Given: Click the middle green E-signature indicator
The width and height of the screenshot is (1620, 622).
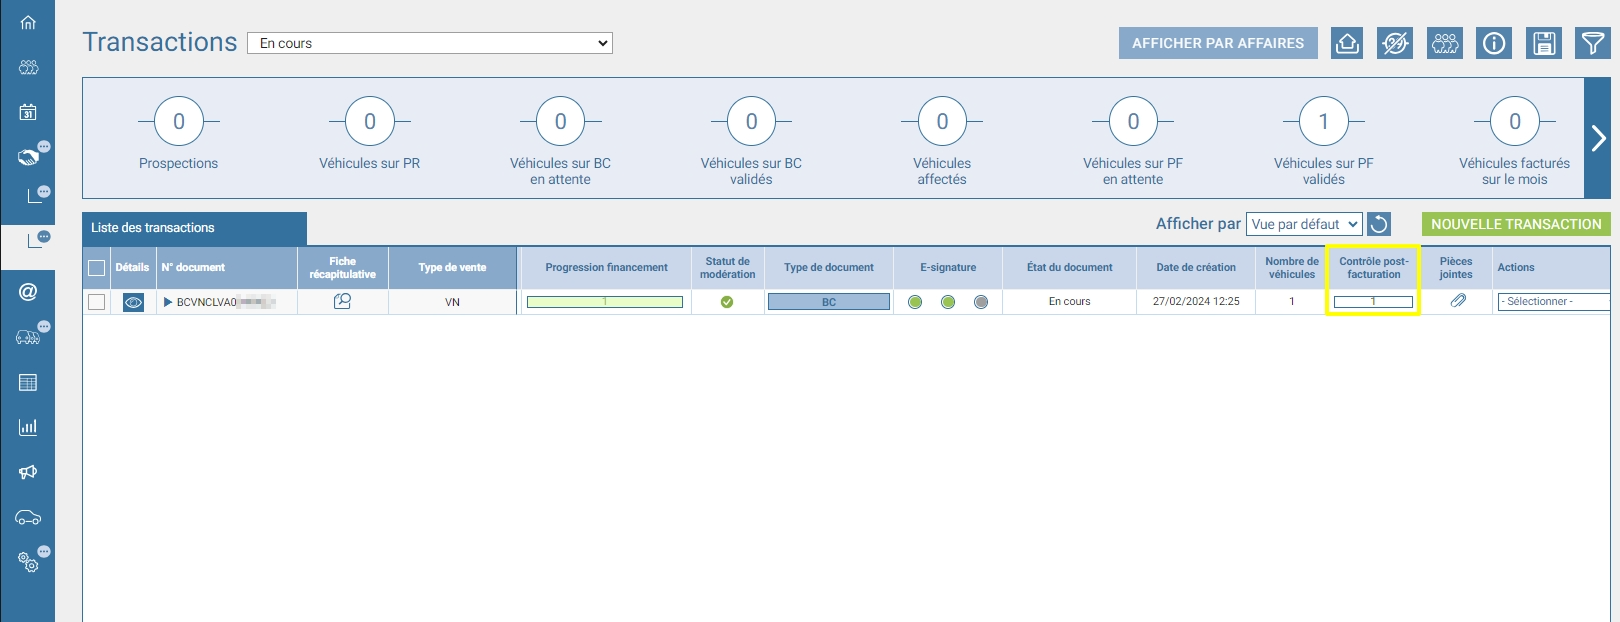Looking at the screenshot, I should pos(948,302).
